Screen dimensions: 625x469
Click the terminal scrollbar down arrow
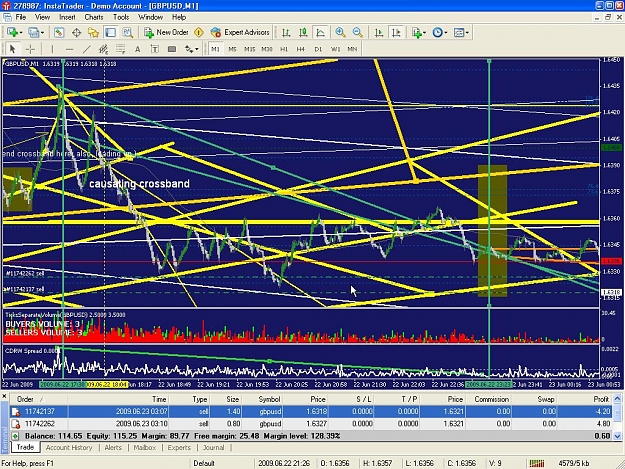point(618,436)
